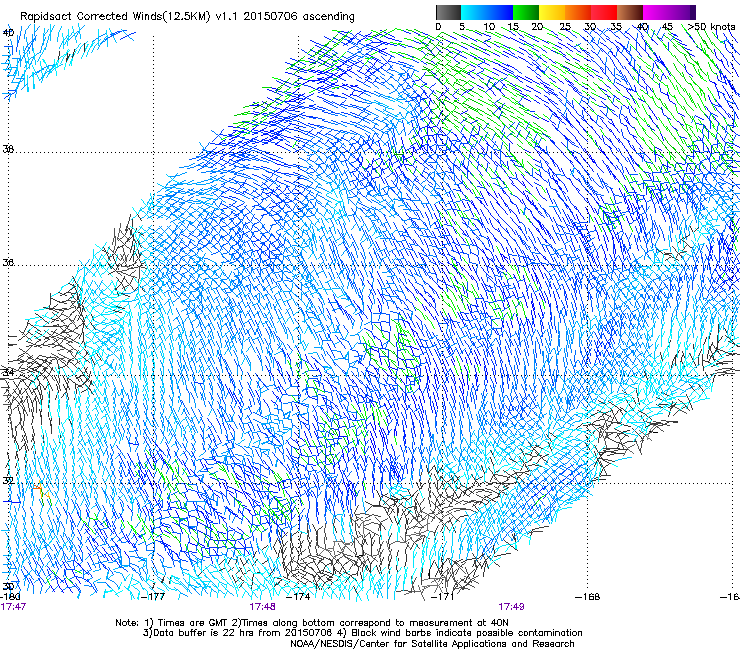Click the '>50 knots' legend label
The height and width of the screenshot is (650, 740).
[711, 26]
